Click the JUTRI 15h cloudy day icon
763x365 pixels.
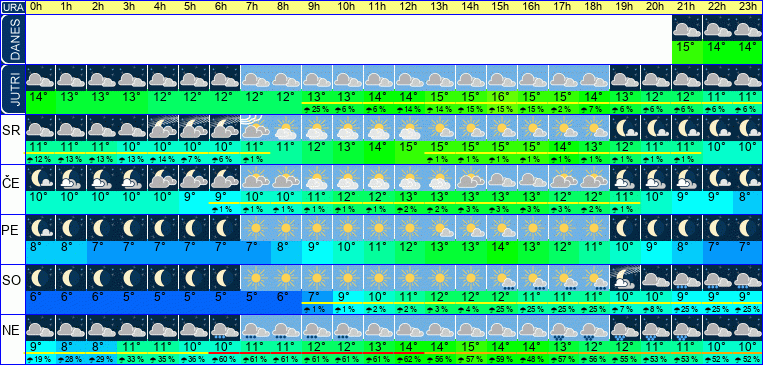pyautogui.click(x=502, y=77)
